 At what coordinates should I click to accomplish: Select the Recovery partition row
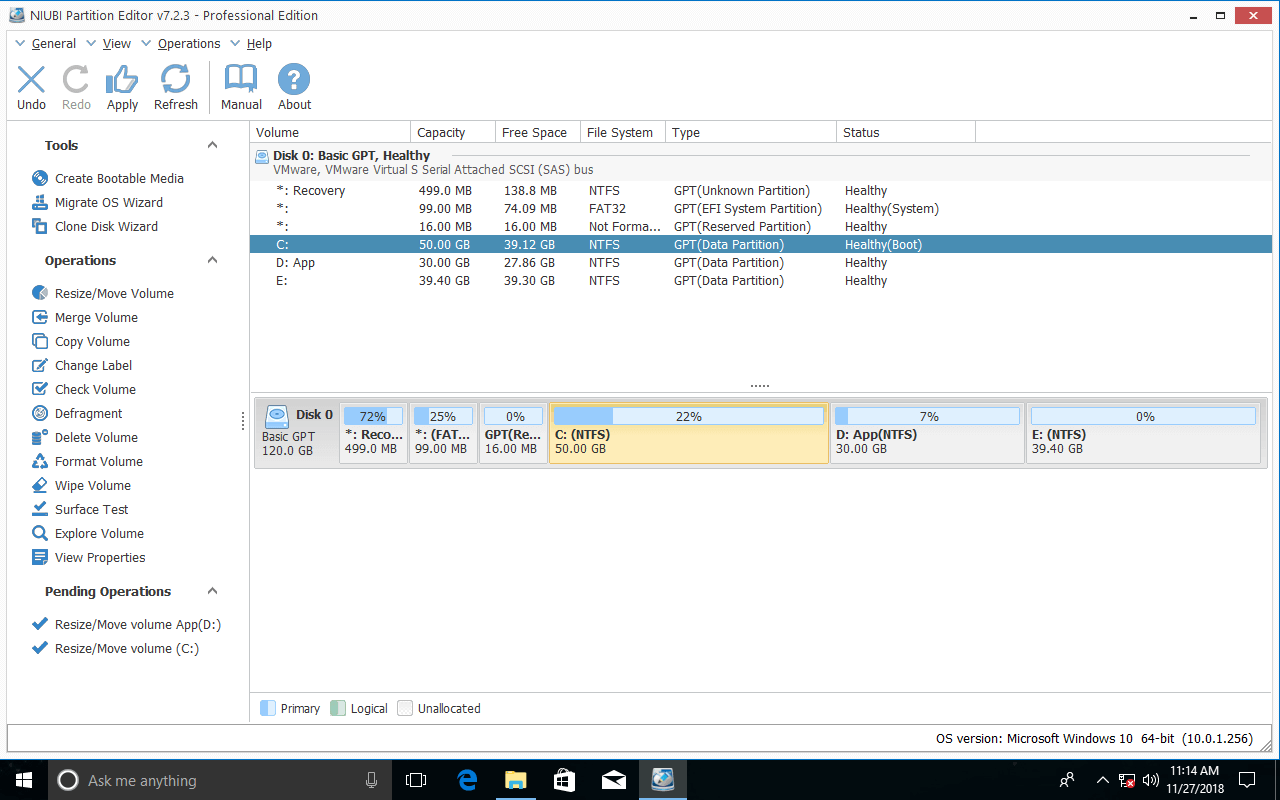[761, 190]
